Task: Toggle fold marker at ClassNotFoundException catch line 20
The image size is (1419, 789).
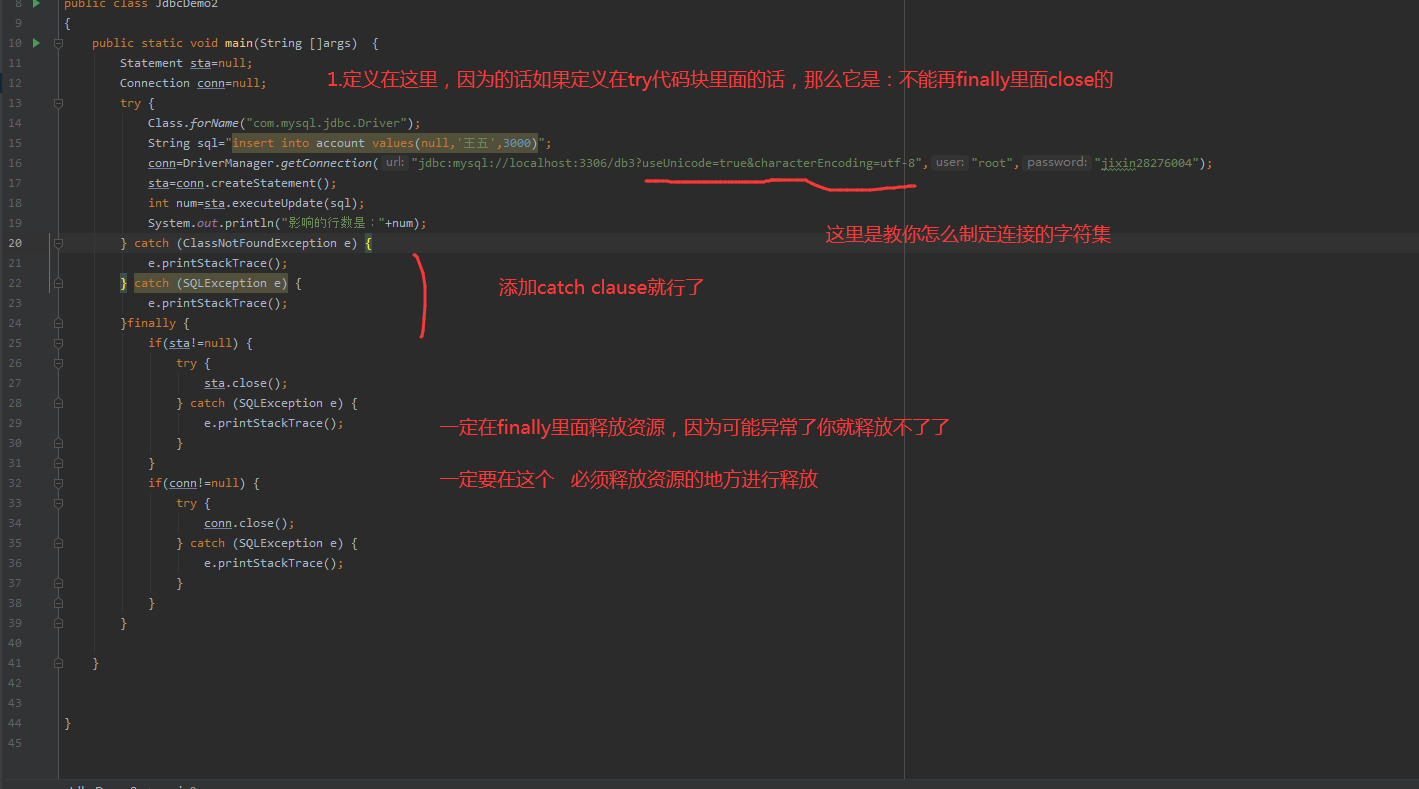Action: tap(58, 243)
